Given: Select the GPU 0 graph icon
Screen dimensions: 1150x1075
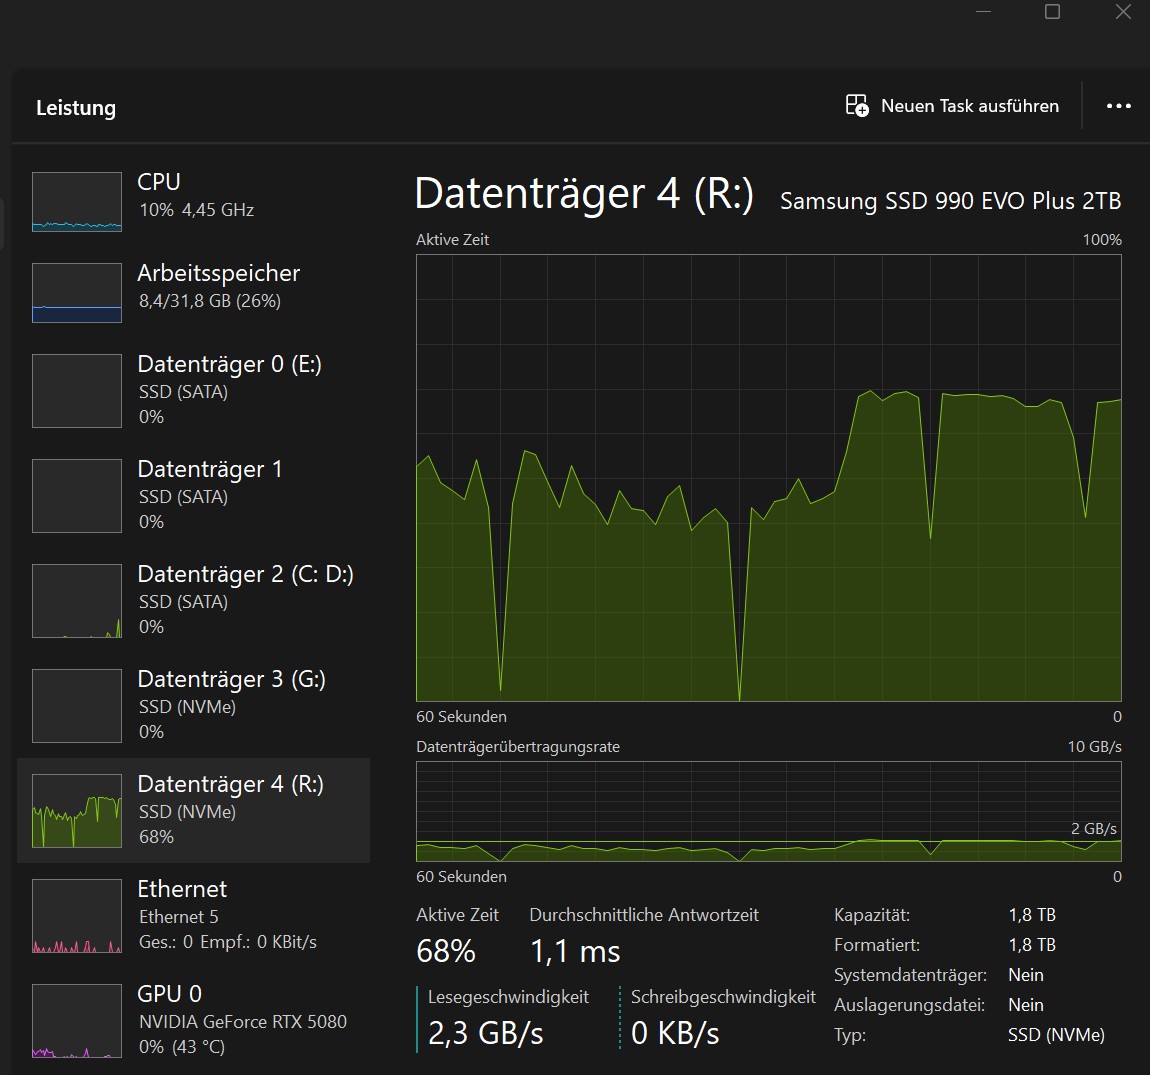Looking at the screenshot, I should pyautogui.click(x=77, y=1021).
